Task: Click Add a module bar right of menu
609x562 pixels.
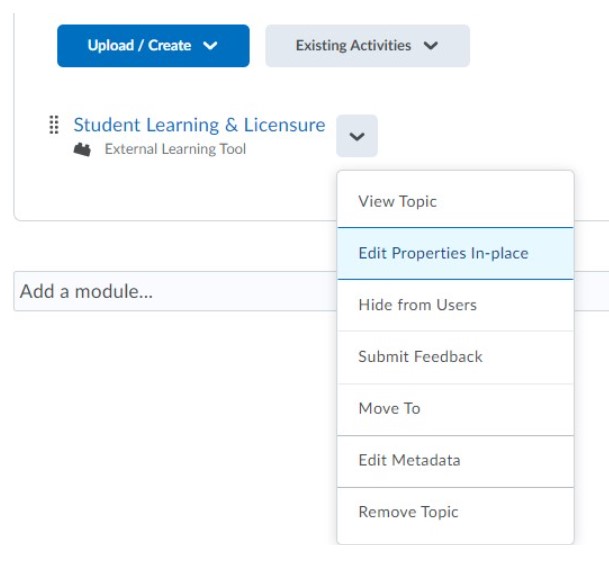Action: 592,291
